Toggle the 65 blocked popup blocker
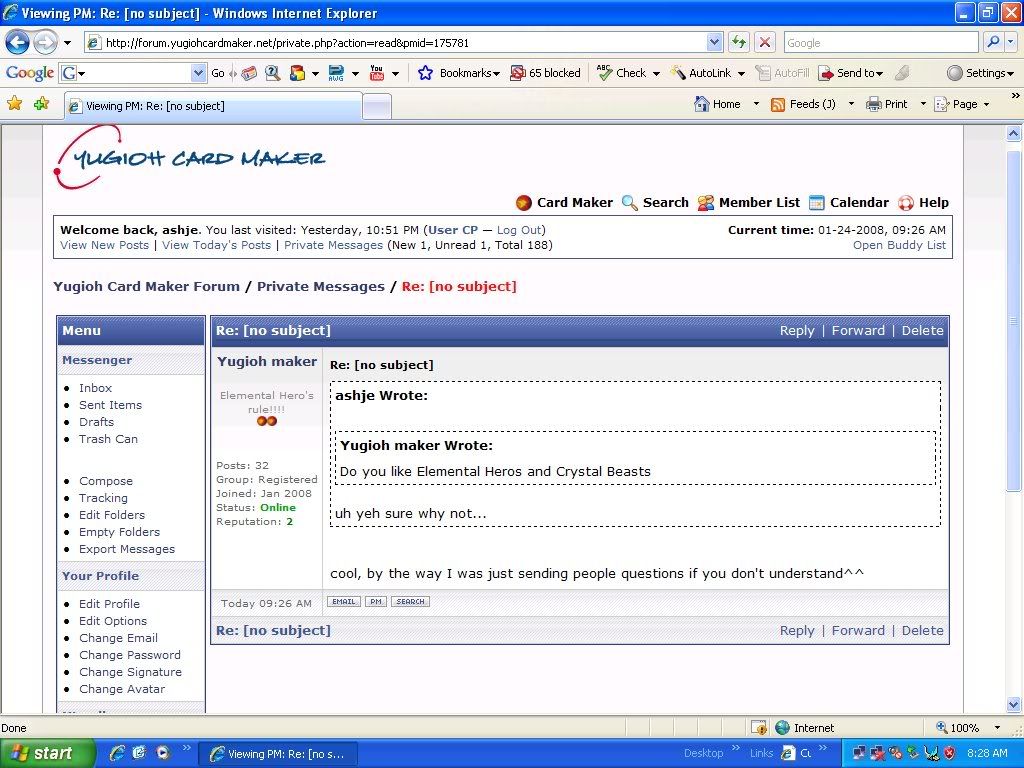This screenshot has height=768, width=1024. tap(545, 73)
